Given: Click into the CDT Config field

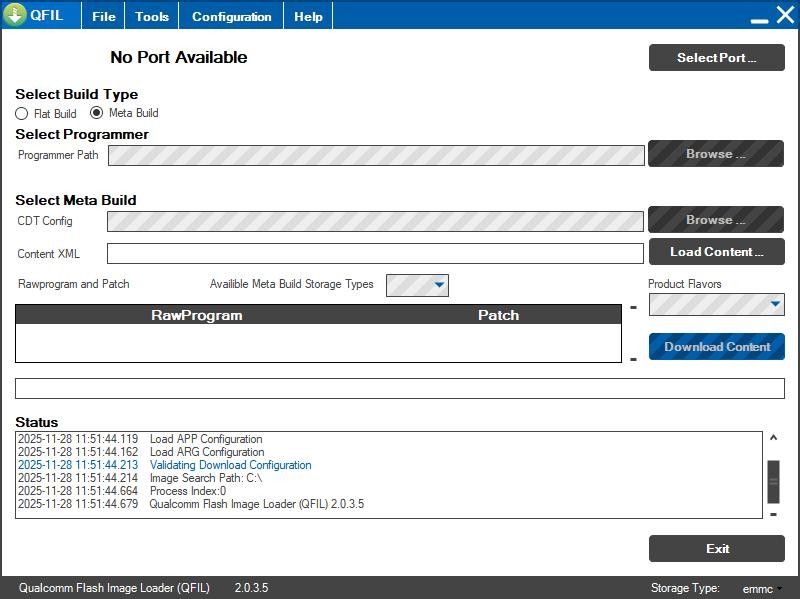Looking at the screenshot, I should pyautogui.click(x=375, y=221).
